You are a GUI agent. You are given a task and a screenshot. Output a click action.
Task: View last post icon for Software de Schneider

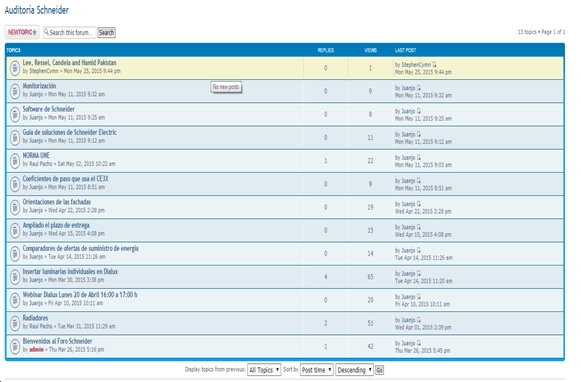click(419, 111)
